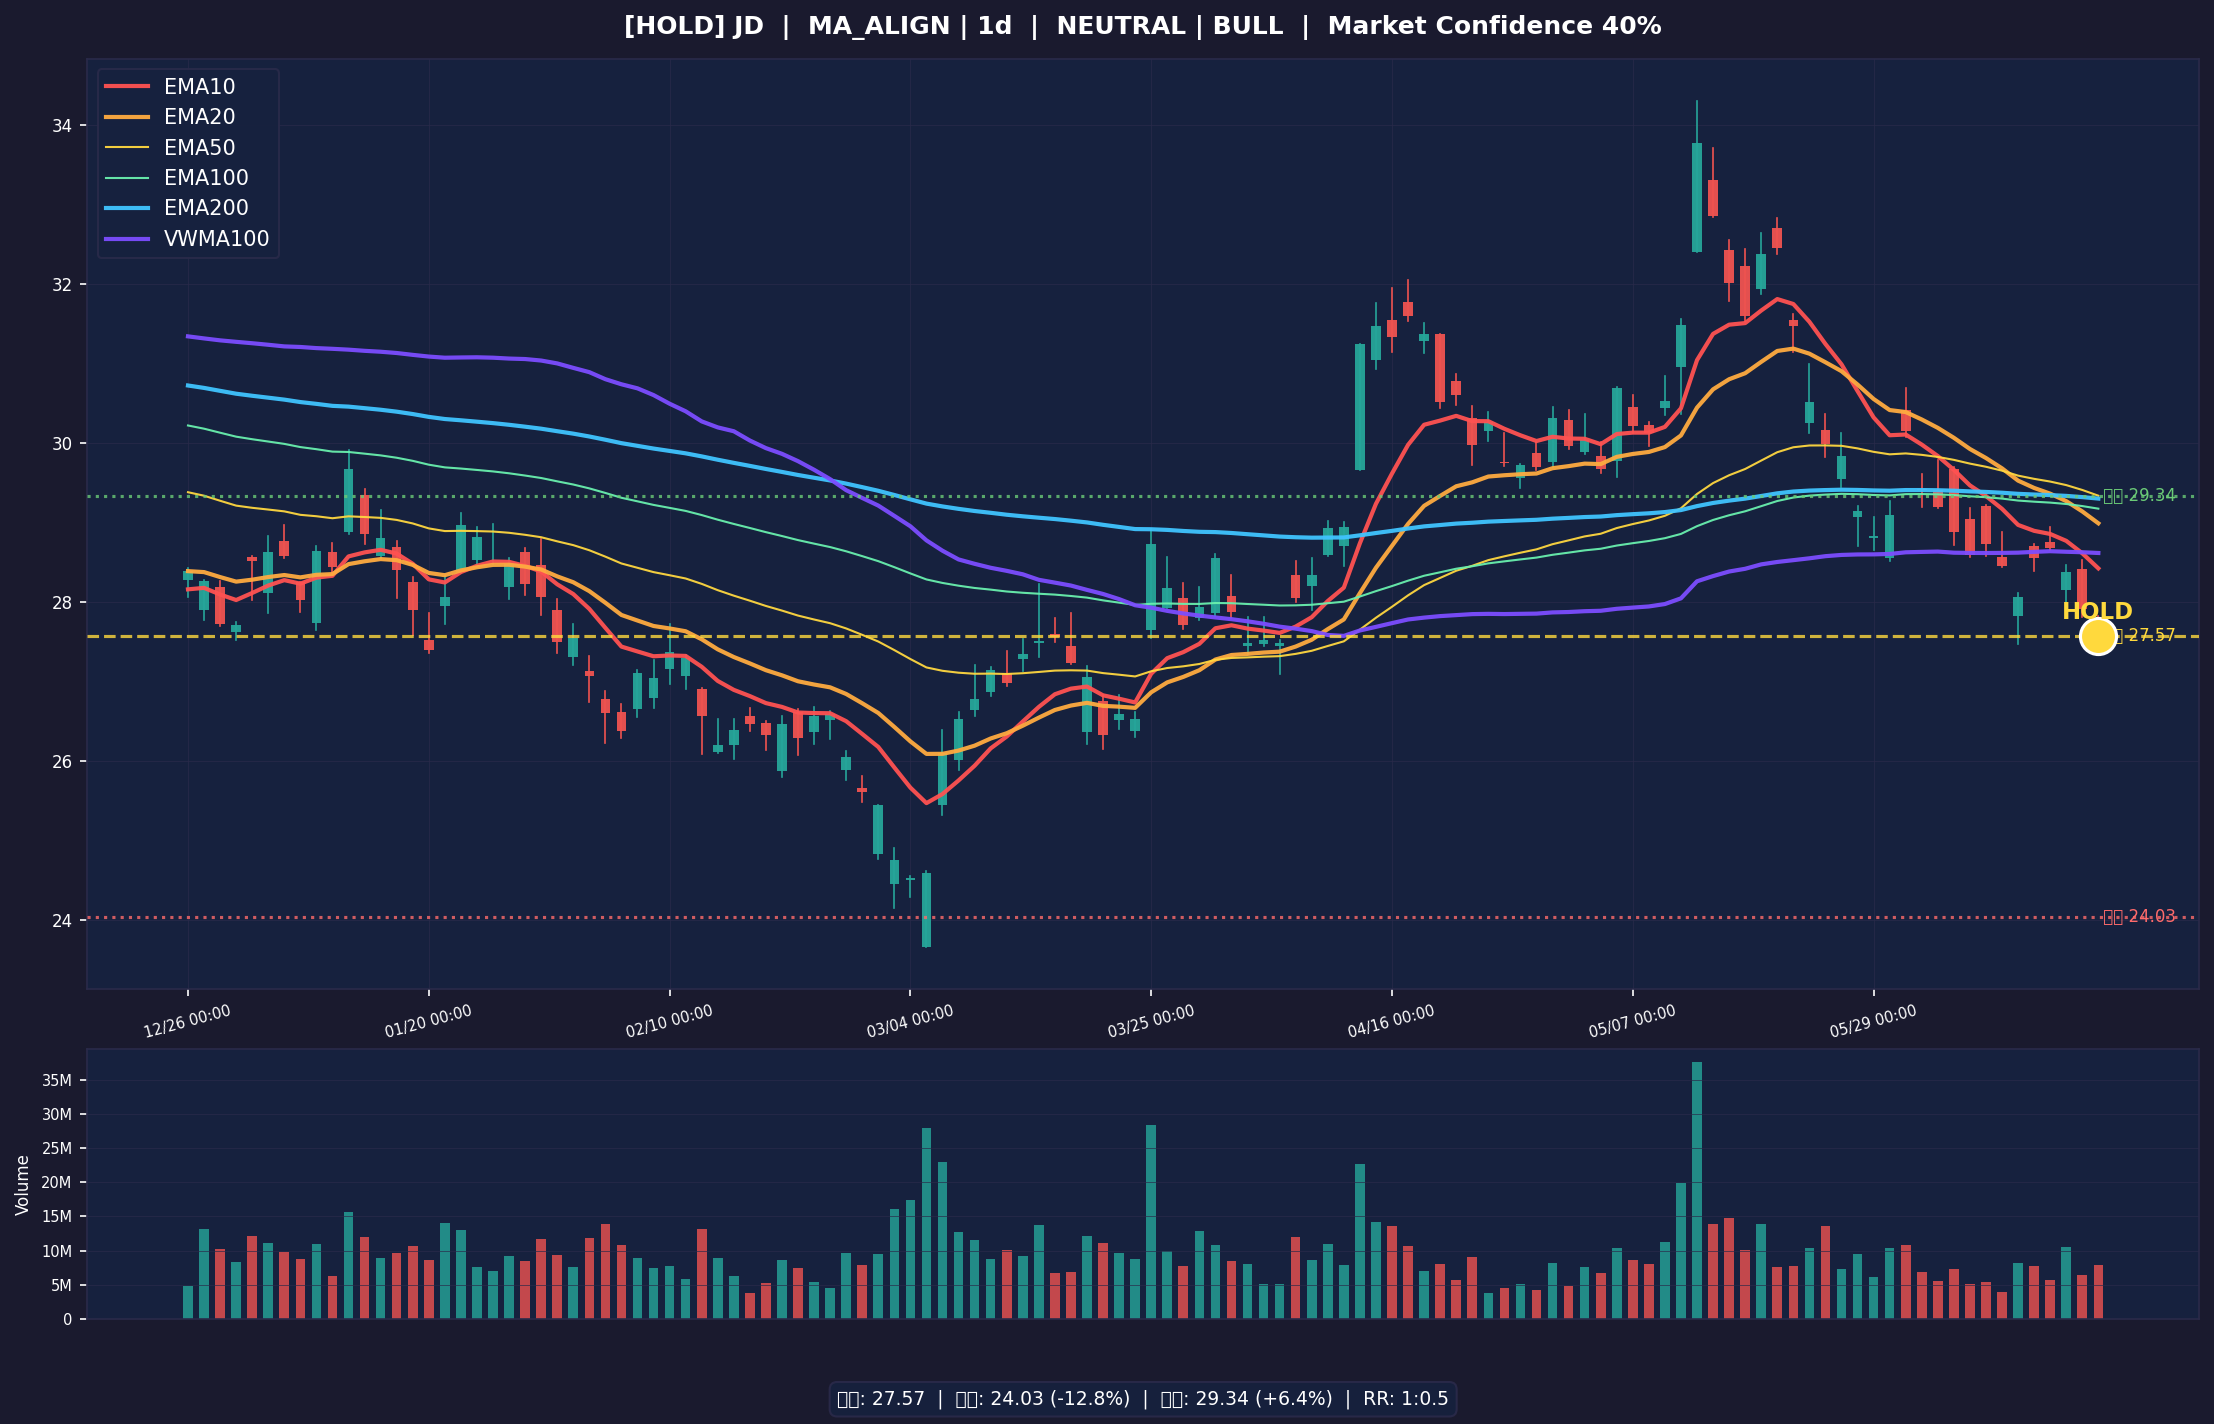Viewport: 2214px width, 1424px height.
Task: Select the EMA100 legend label
Action: point(206,178)
